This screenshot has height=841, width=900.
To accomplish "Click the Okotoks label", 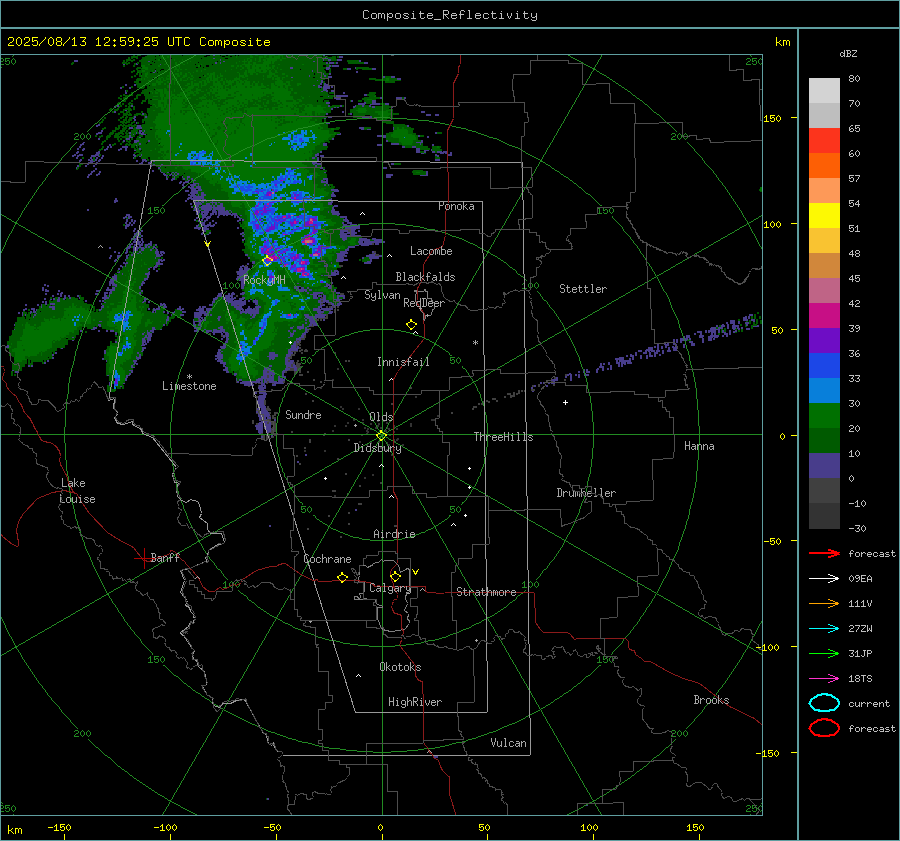I will 400,667.
